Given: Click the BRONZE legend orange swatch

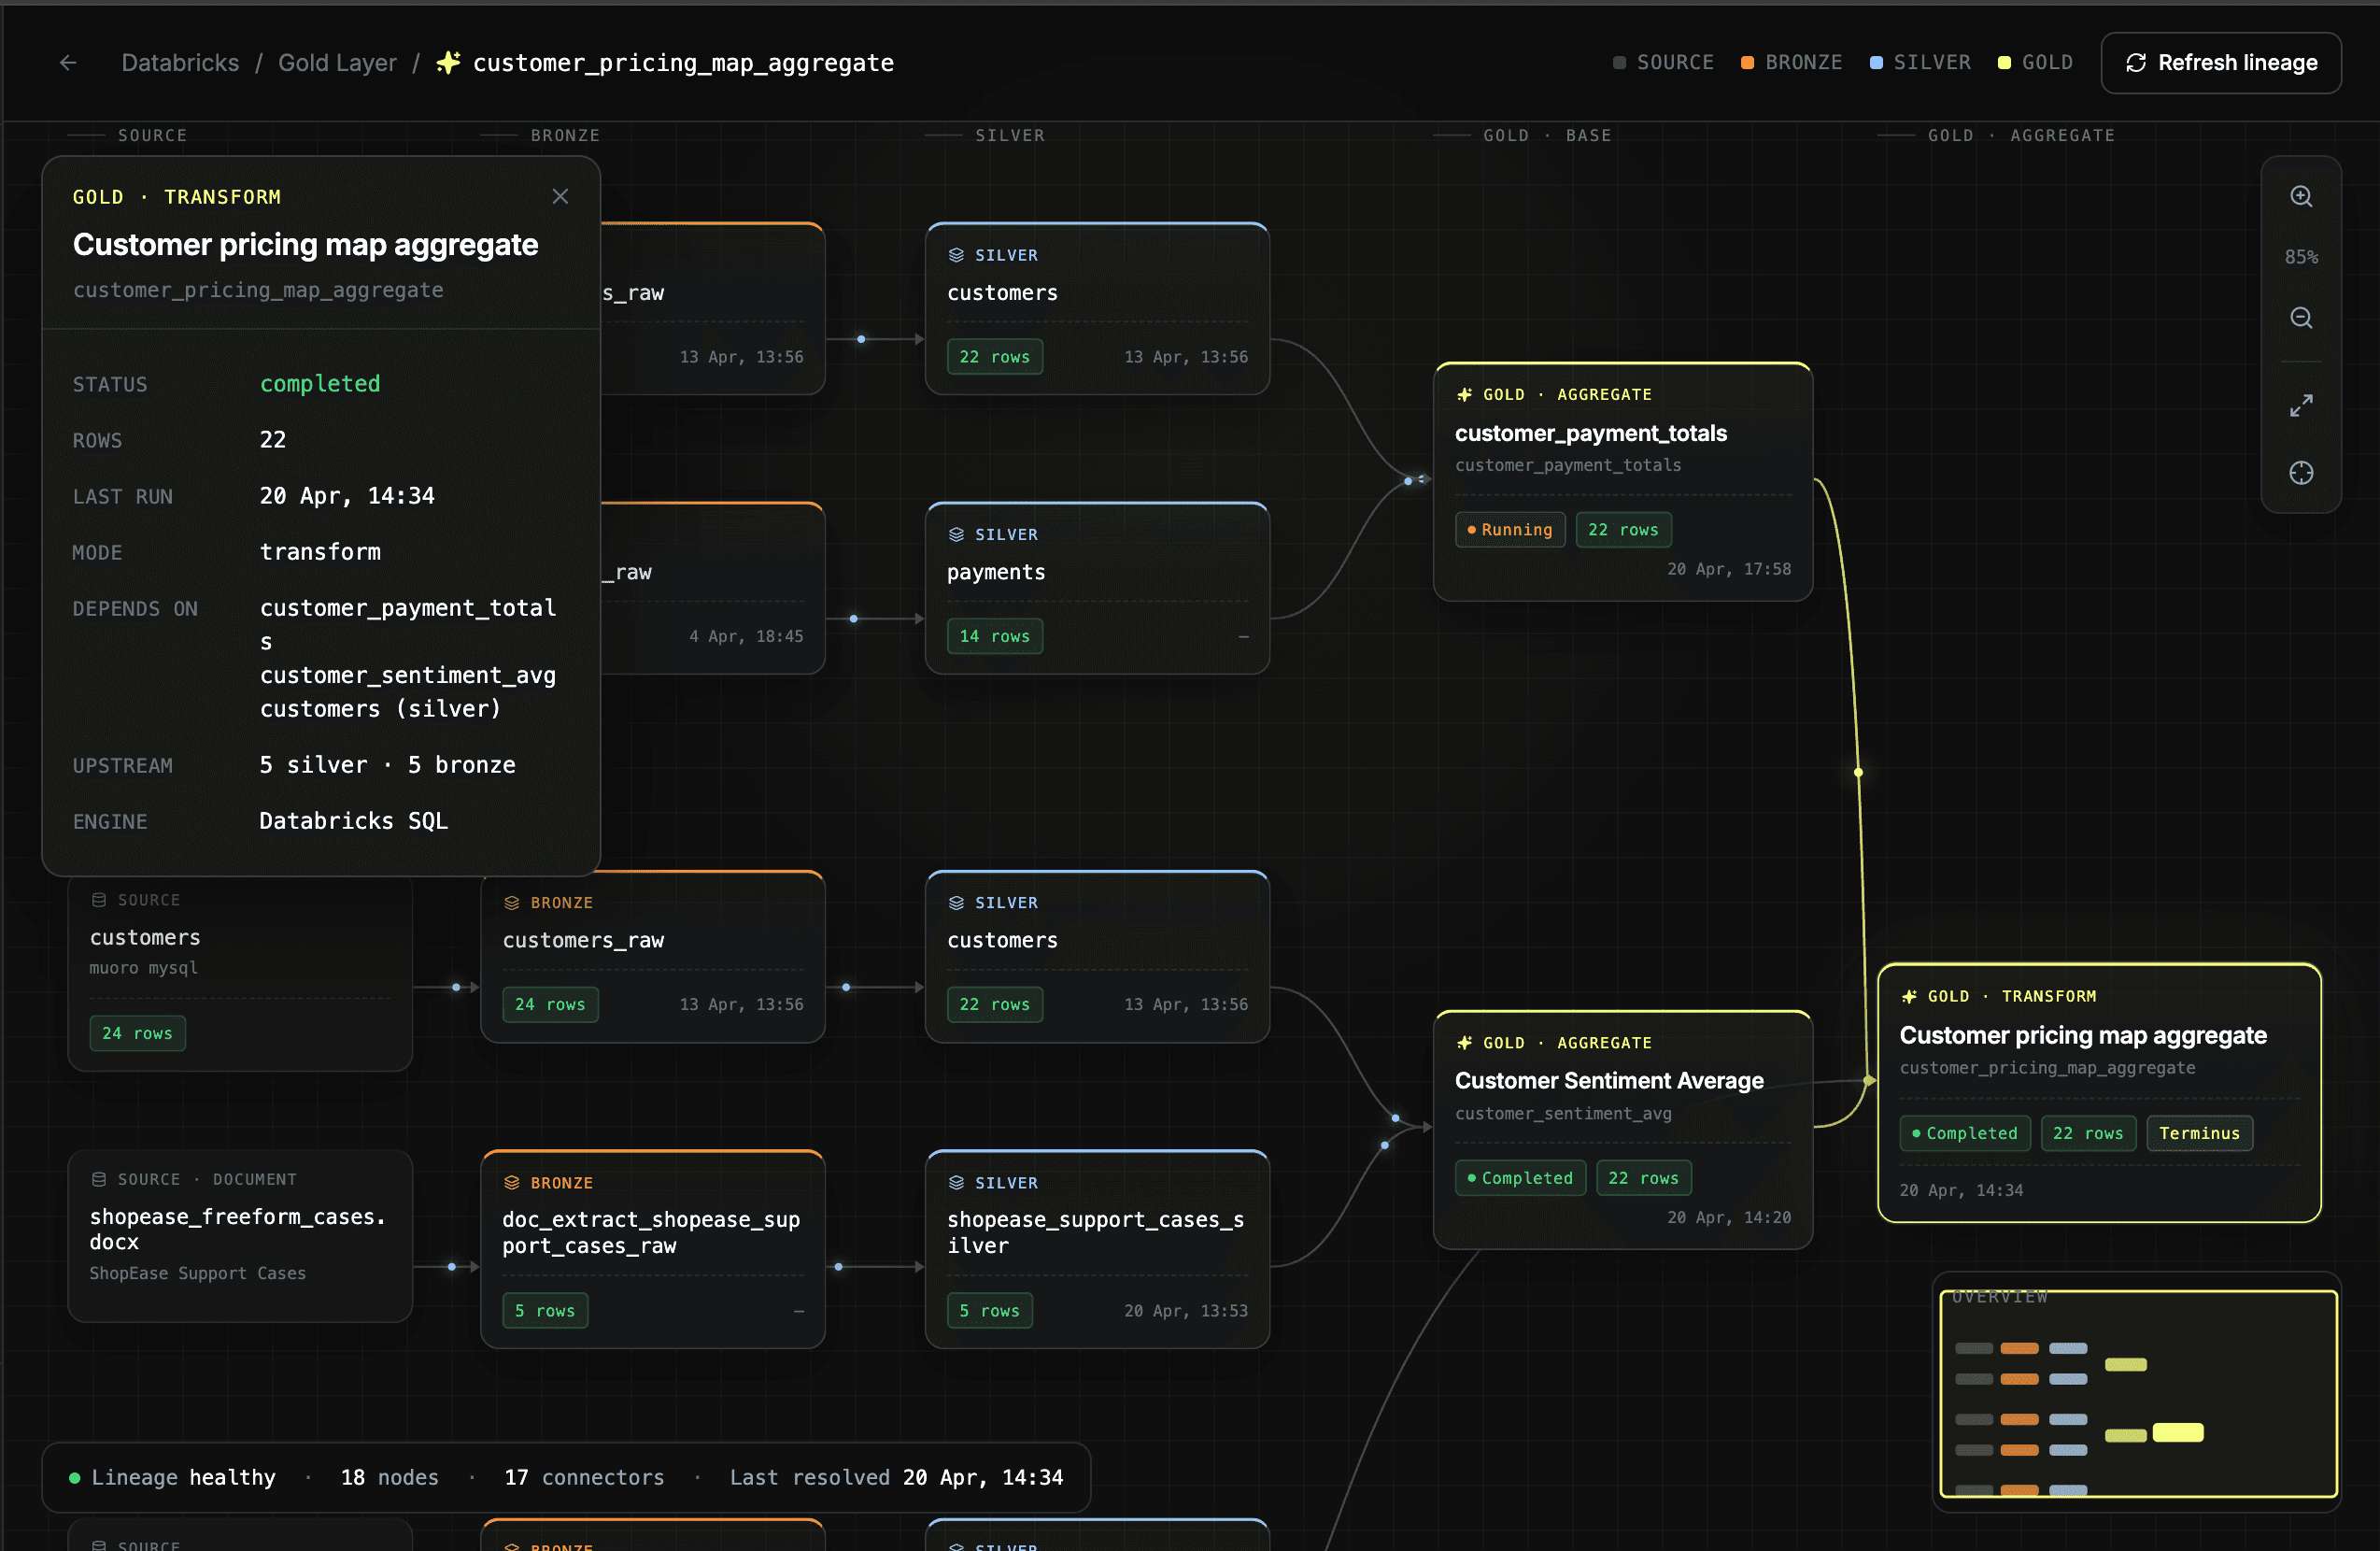Looking at the screenshot, I should pos(1747,63).
